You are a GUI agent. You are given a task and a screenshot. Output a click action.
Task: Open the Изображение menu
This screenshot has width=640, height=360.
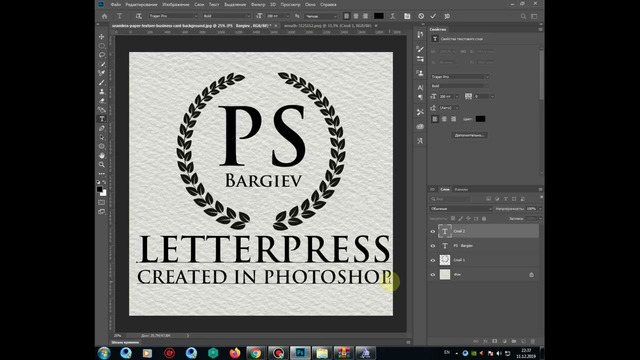(176, 4)
